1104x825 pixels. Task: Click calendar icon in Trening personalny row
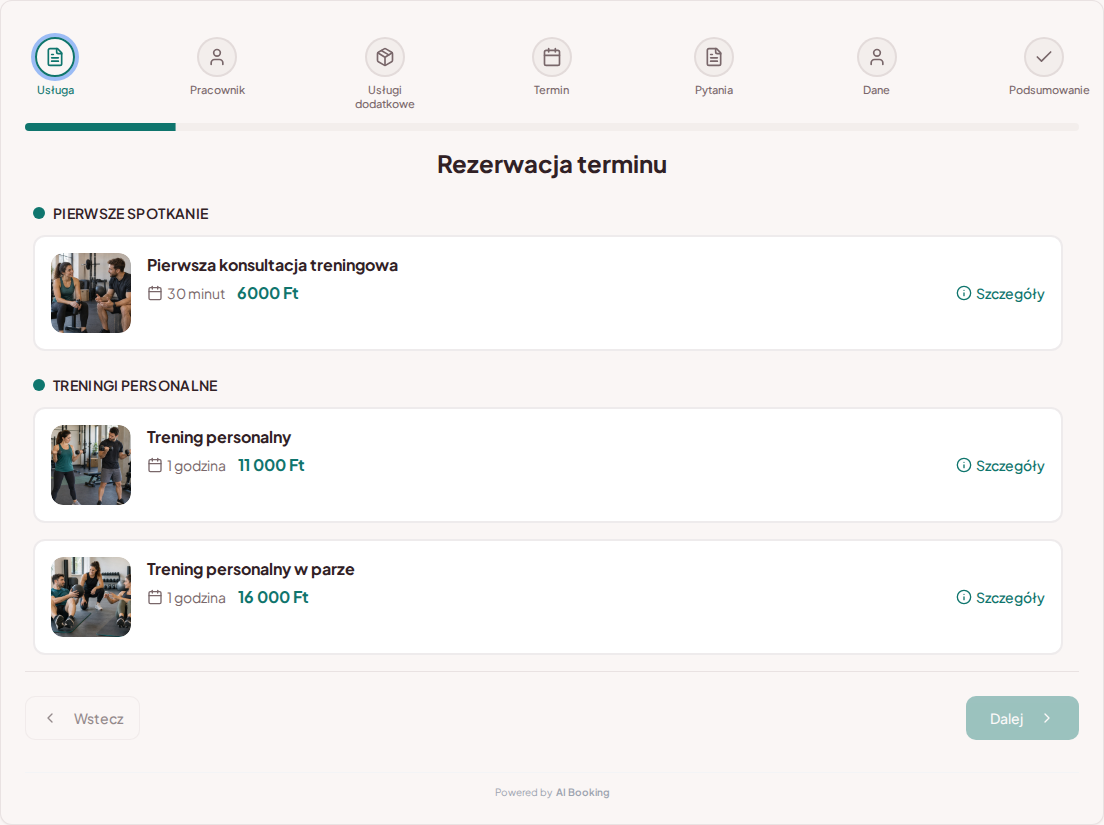pos(155,465)
